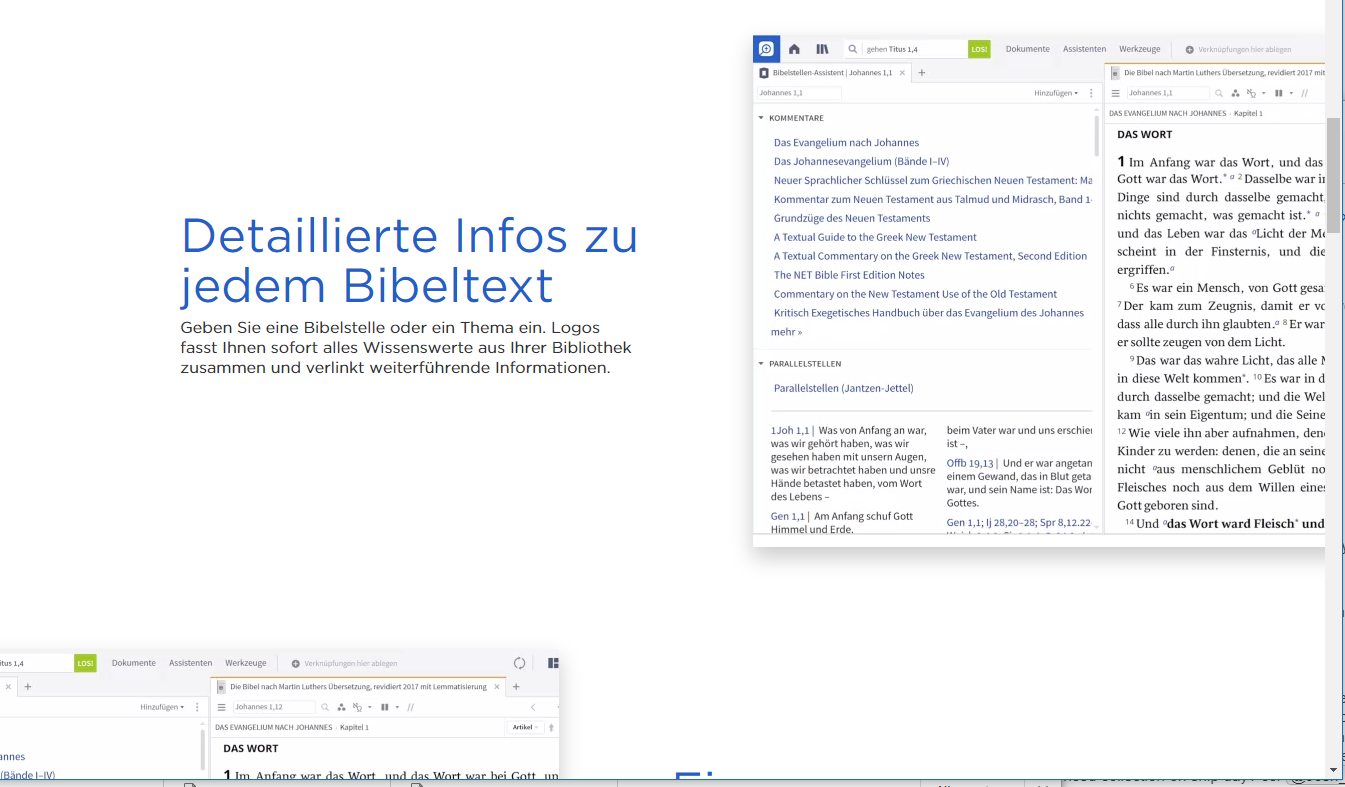Open the parallel resources dropdown in upper Bible panel
The image size is (1345, 787).
[x=1291, y=93]
